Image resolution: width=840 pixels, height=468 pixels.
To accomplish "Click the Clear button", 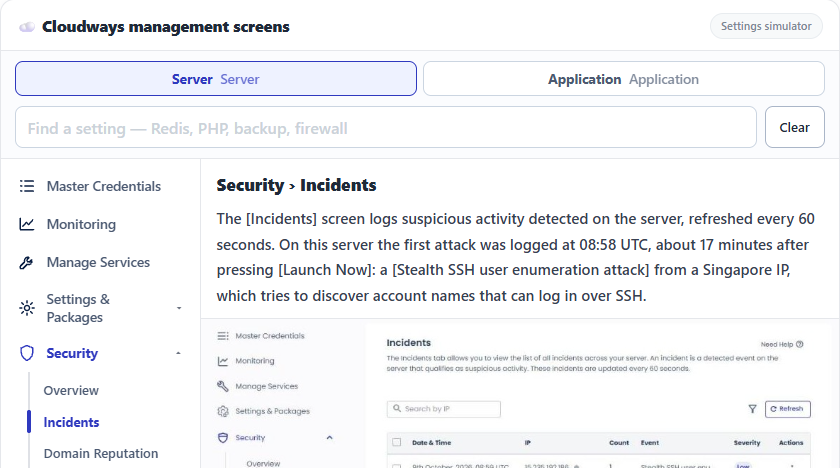I will coord(794,127).
